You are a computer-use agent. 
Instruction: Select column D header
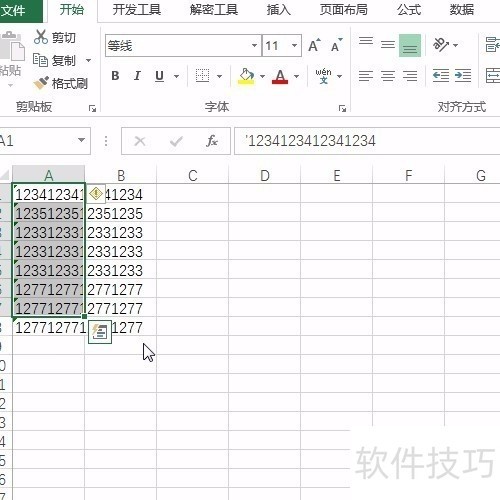point(265,175)
